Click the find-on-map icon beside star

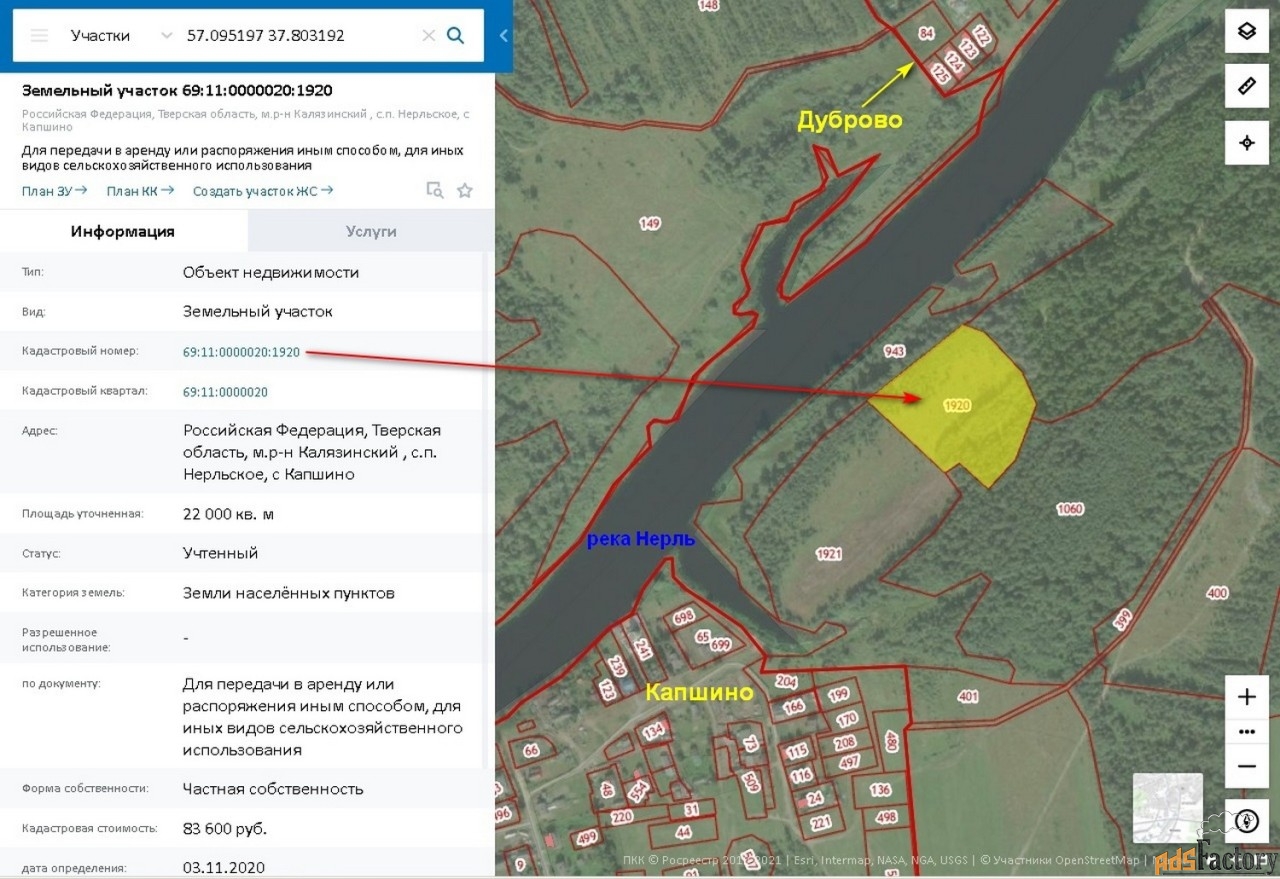click(435, 190)
